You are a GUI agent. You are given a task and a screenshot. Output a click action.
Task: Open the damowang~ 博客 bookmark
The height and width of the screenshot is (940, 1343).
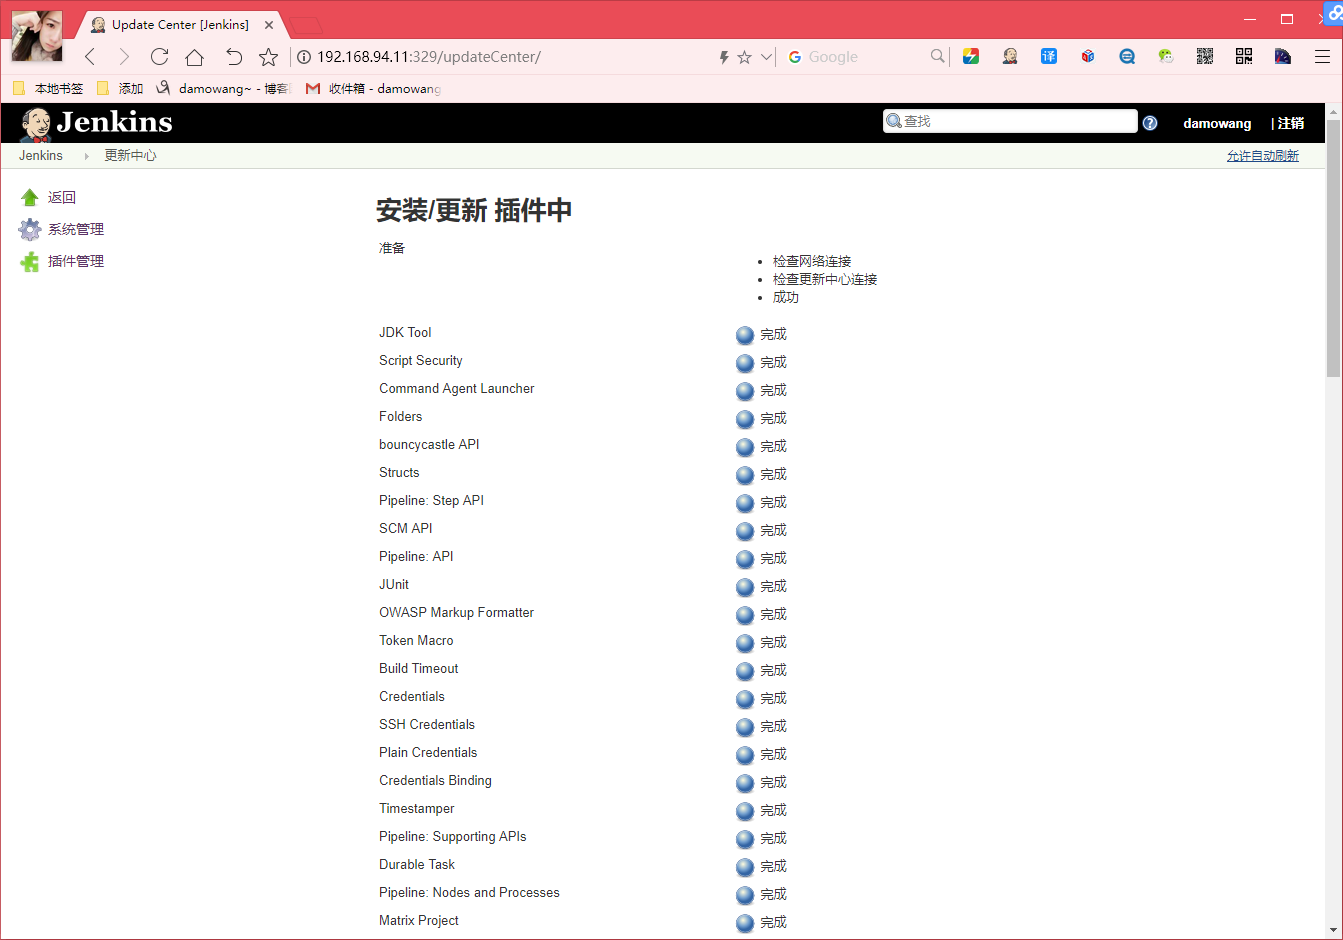click(222, 89)
